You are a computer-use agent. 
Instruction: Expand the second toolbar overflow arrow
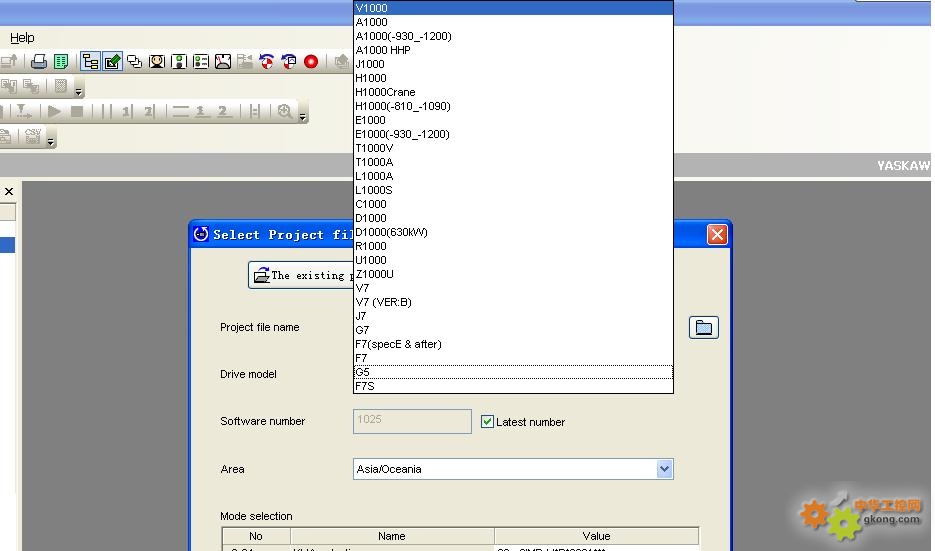coord(79,92)
